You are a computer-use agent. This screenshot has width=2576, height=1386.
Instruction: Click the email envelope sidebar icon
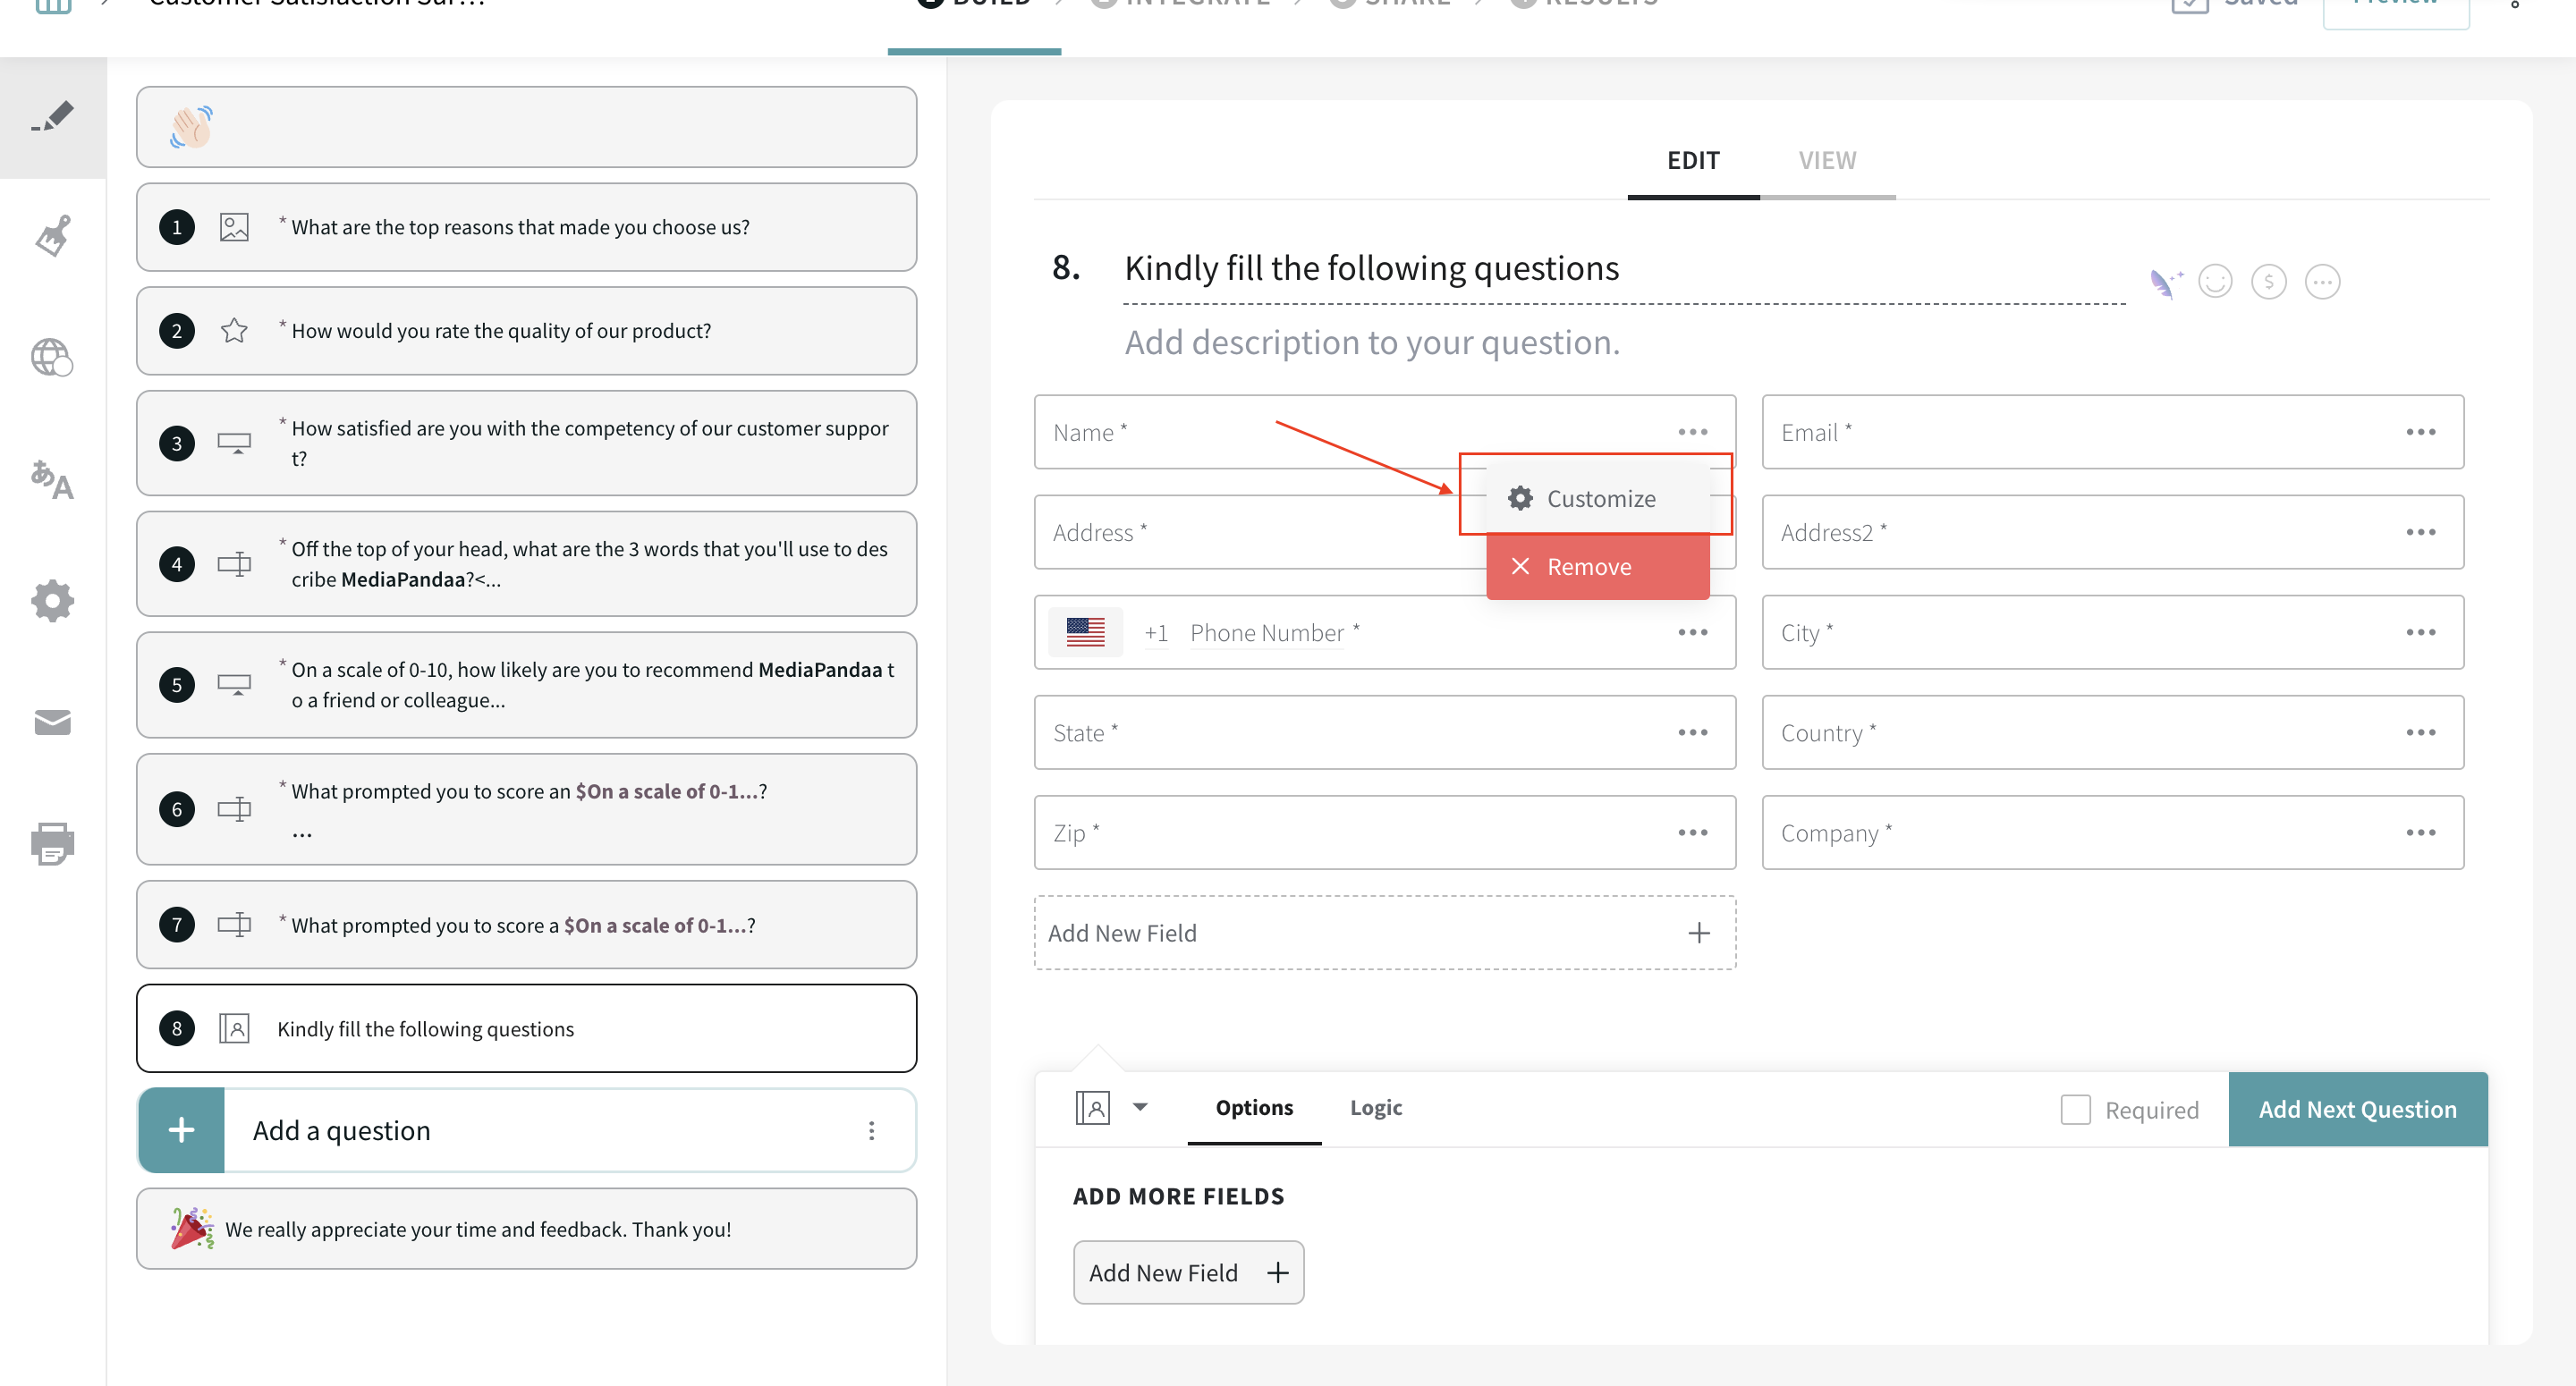[53, 722]
